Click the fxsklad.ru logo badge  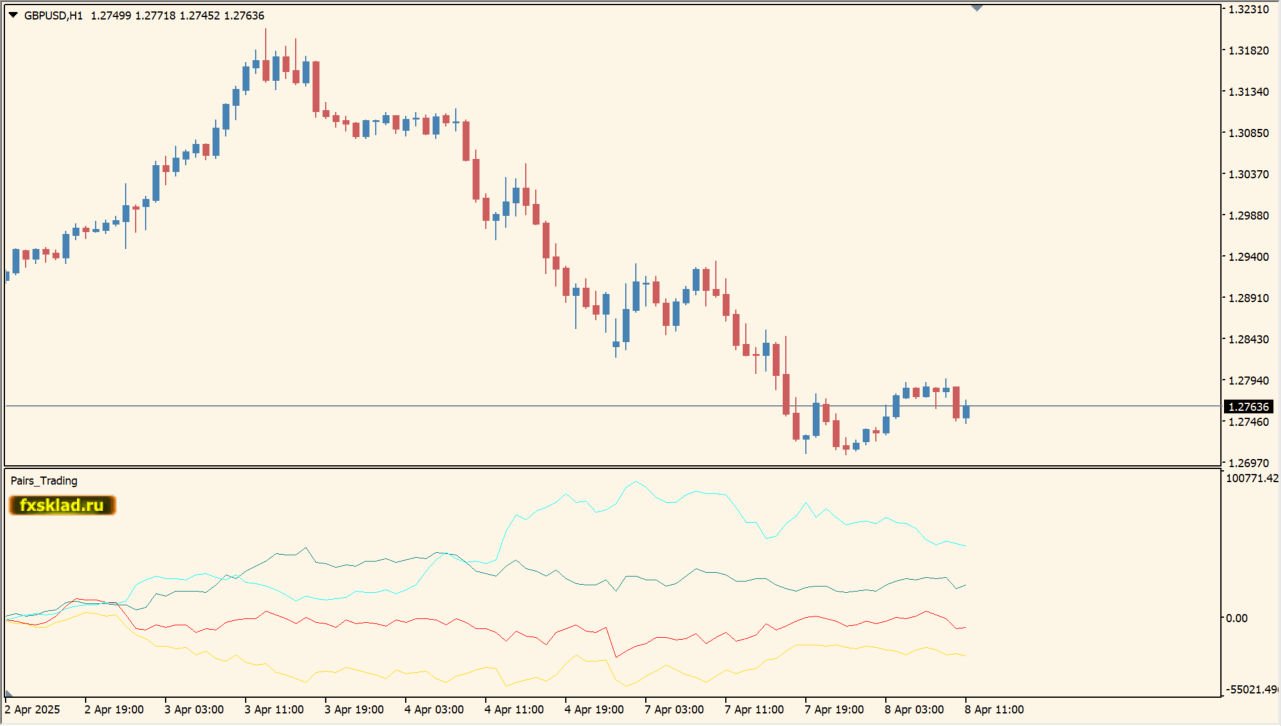pos(63,506)
